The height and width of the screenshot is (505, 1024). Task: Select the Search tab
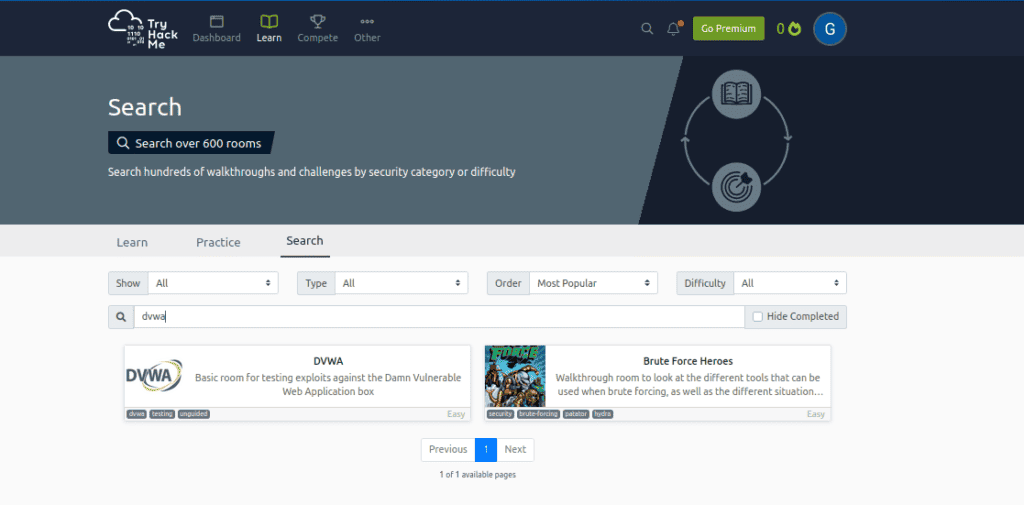[x=304, y=241]
